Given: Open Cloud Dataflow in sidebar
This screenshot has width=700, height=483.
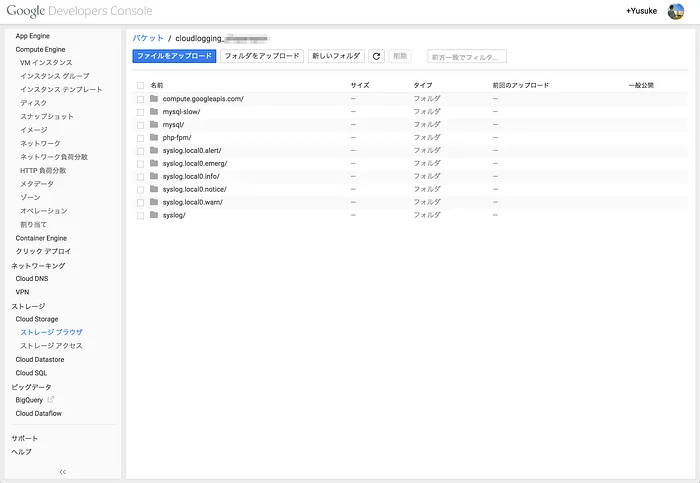Looking at the screenshot, I should click(38, 413).
